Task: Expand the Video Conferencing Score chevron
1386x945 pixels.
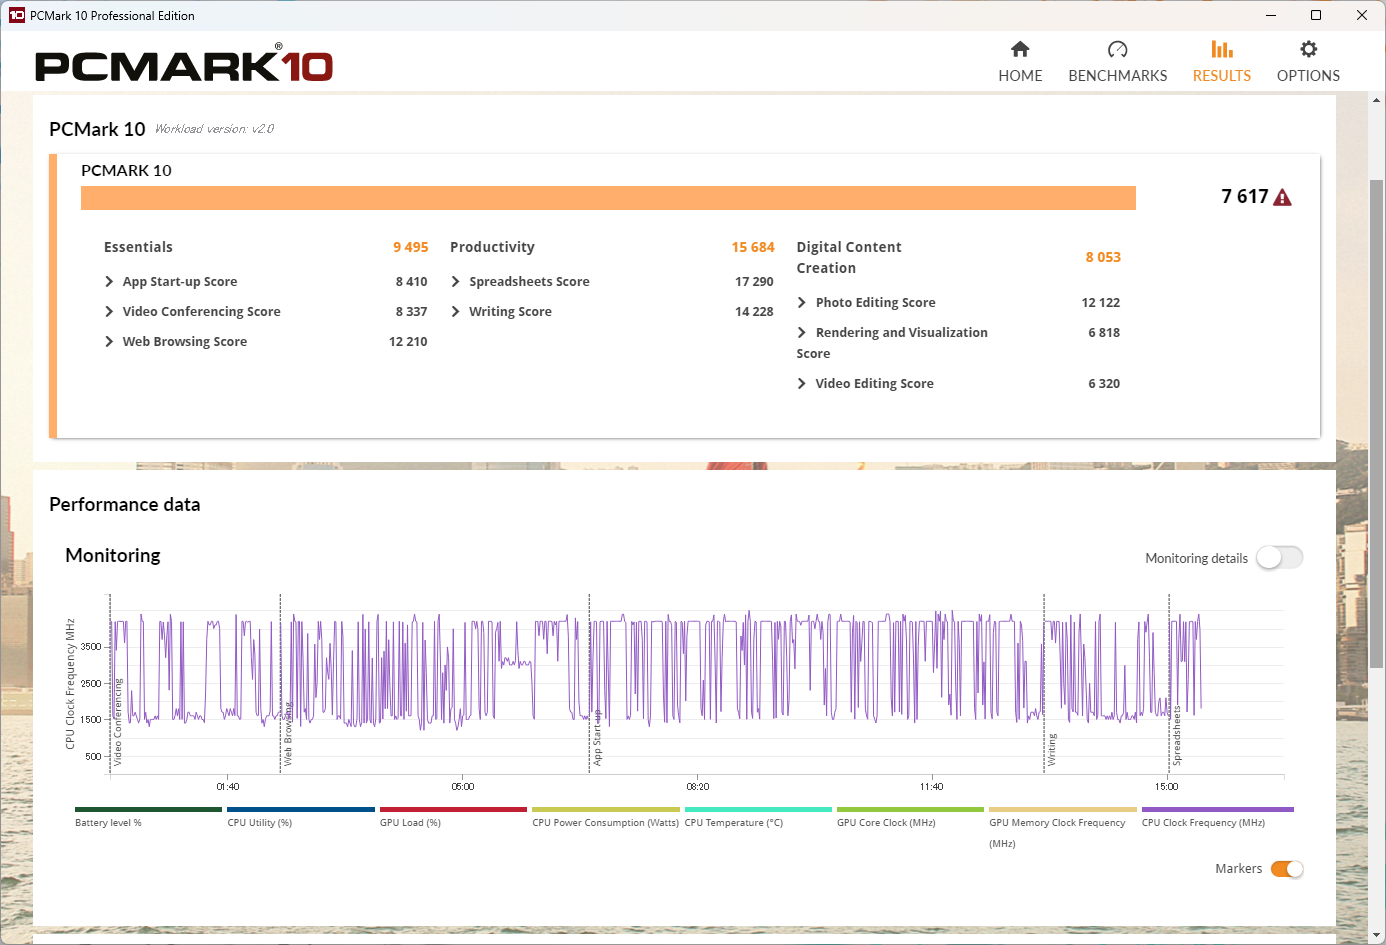Action: 109,312
